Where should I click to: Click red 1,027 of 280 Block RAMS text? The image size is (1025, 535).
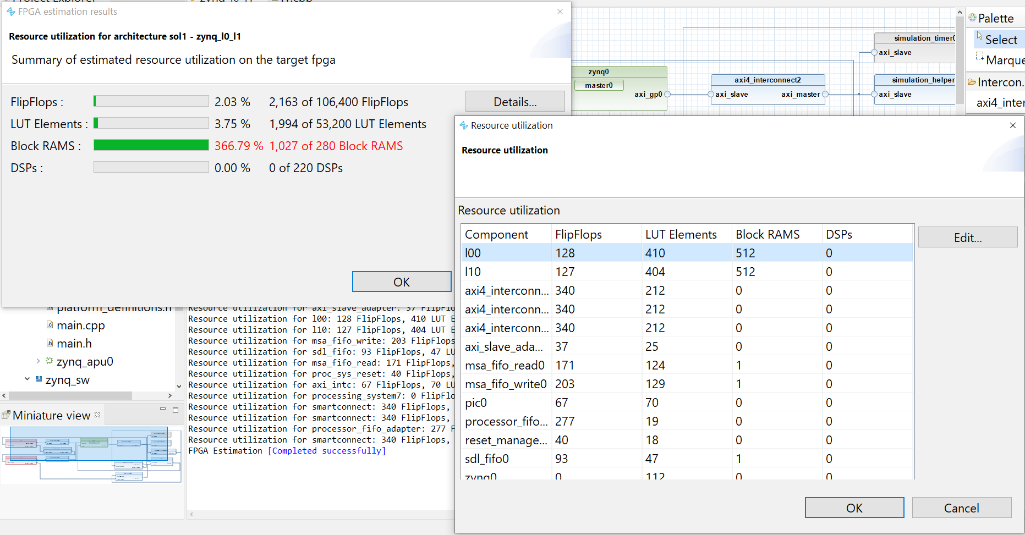pos(336,146)
